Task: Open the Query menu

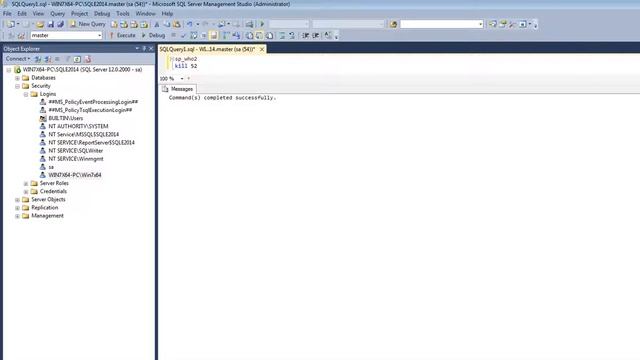Action: pos(58,13)
